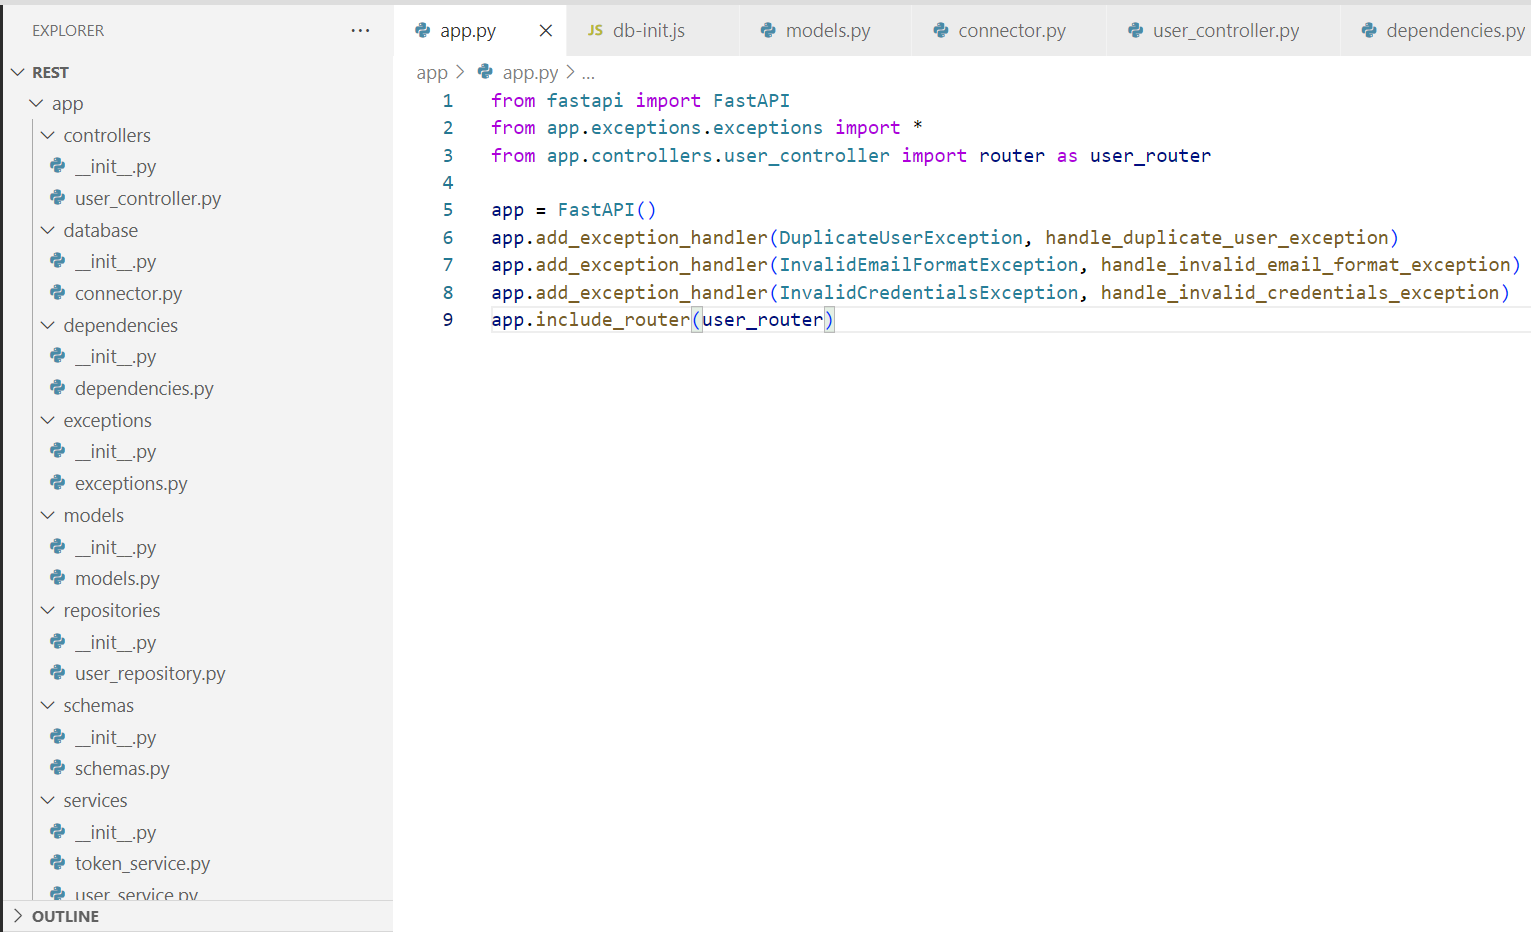
Task: Click the Python icon on connector.py tab
Action: click(x=941, y=31)
